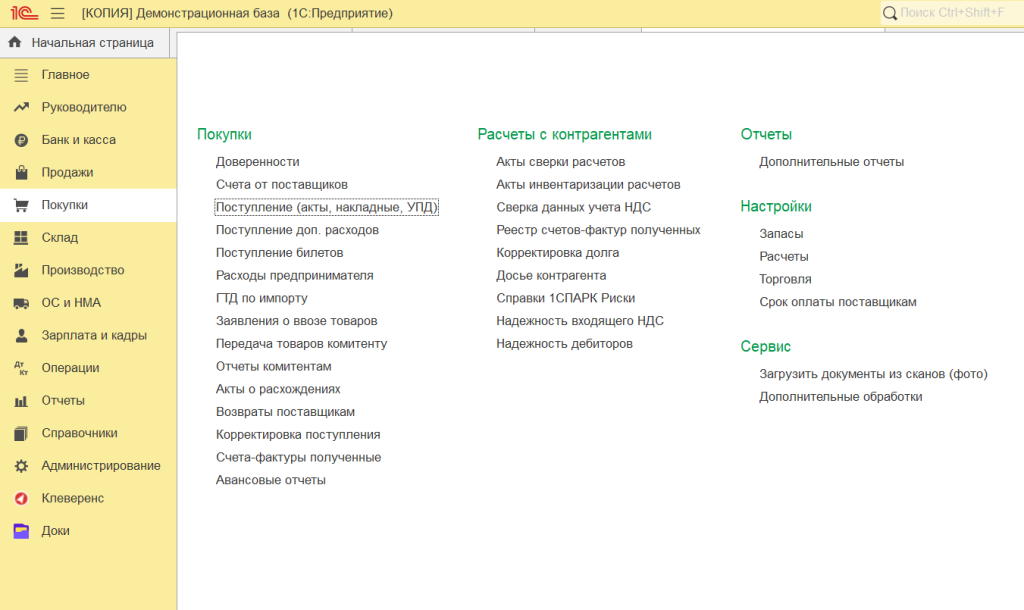Open the Банк и касса section
Screen dimensions: 1024x610
click(88, 140)
